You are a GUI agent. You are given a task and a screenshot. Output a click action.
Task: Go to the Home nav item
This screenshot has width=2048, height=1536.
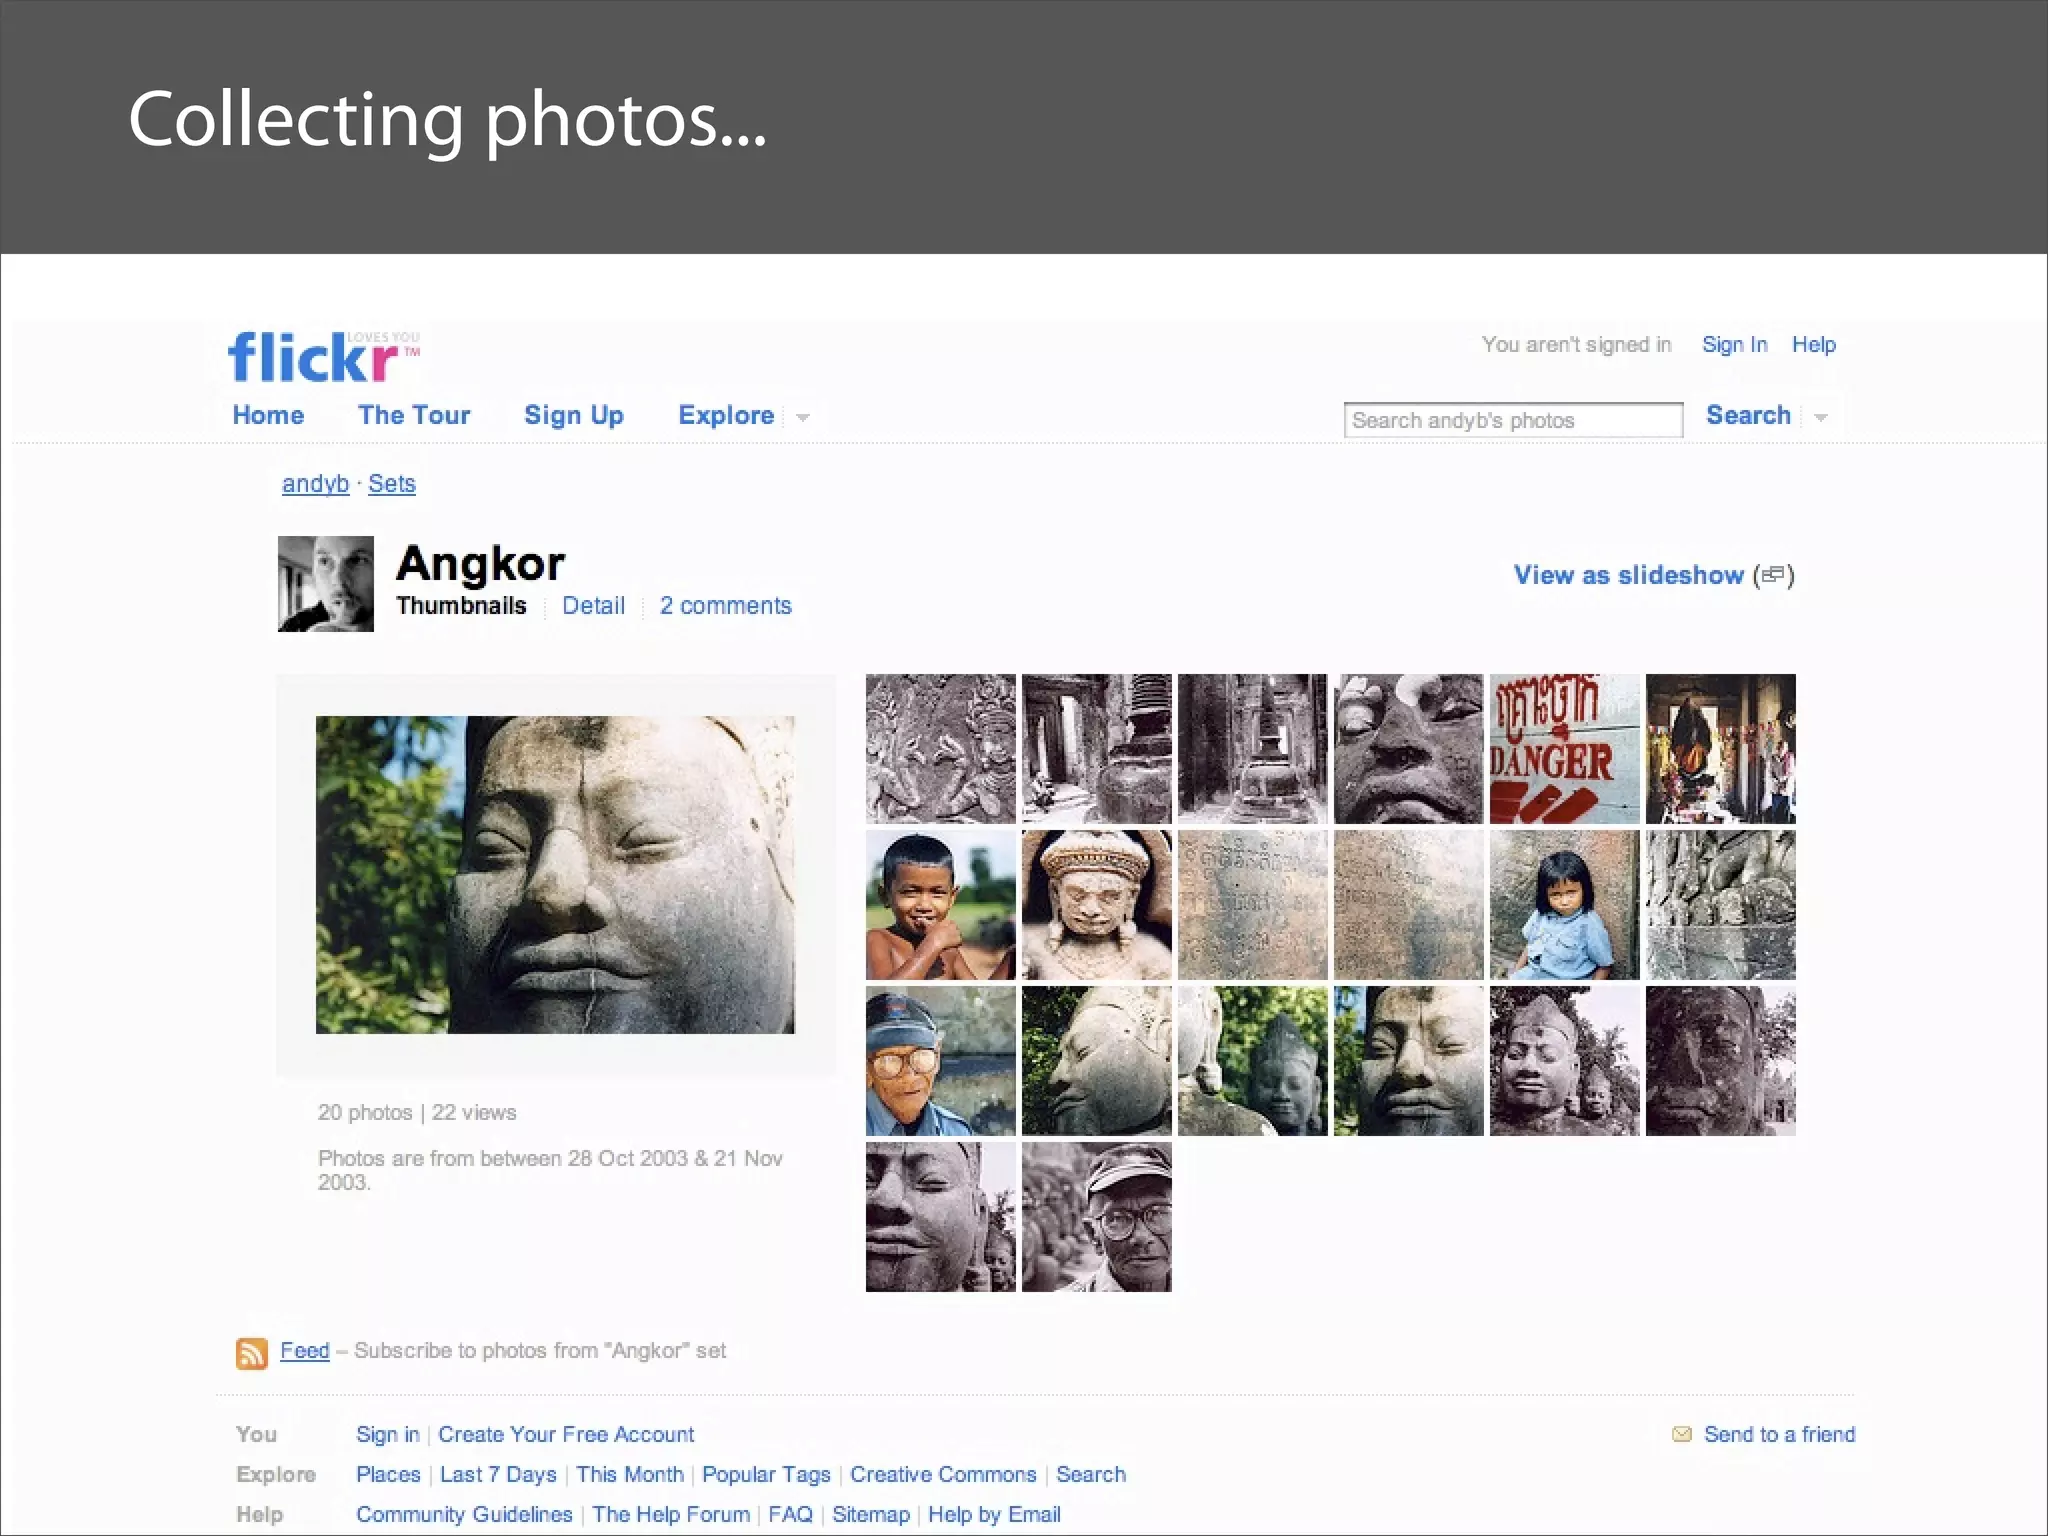[268, 415]
